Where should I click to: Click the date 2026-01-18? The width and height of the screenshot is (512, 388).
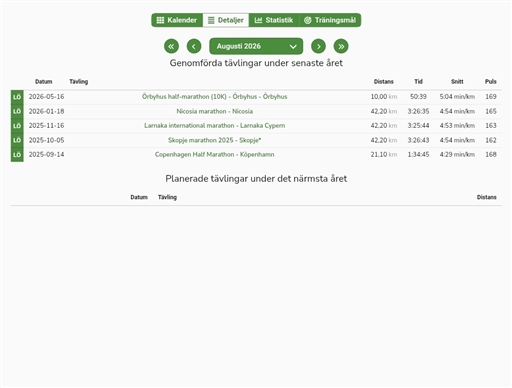(x=46, y=111)
